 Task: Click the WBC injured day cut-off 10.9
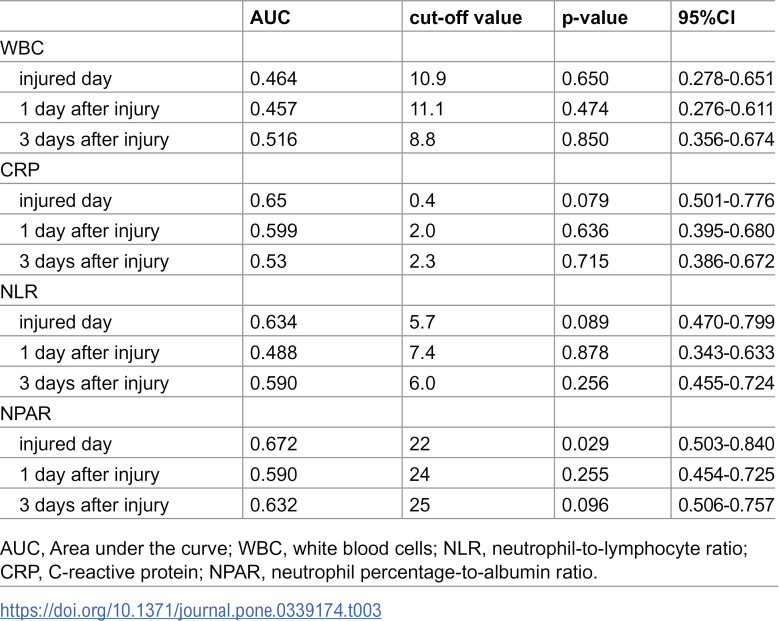pyautogui.click(x=428, y=78)
